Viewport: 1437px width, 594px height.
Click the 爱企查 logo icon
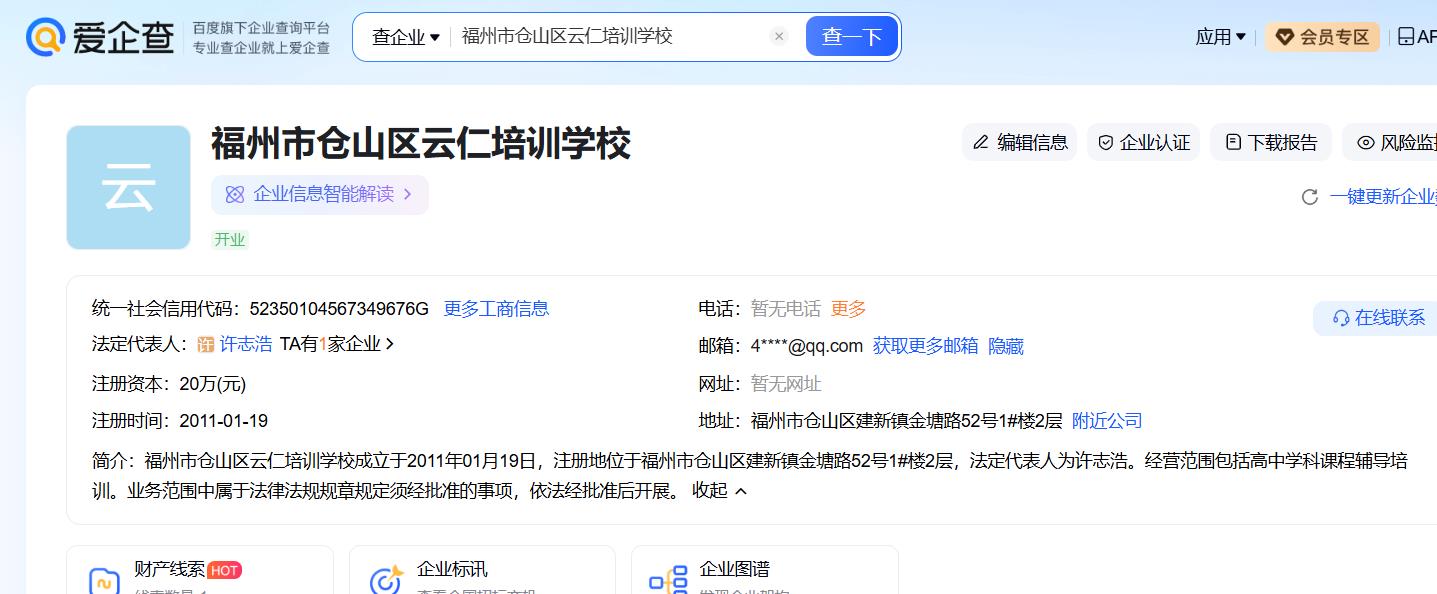pyautogui.click(x=45, y=37)
